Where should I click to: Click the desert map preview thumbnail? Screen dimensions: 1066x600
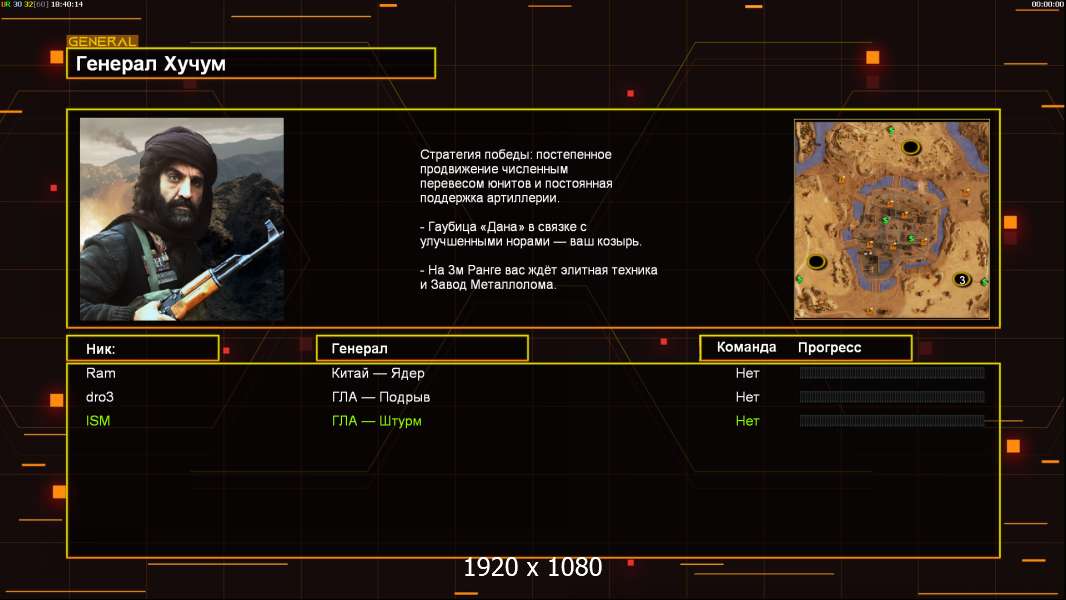(x=892, y=219)
